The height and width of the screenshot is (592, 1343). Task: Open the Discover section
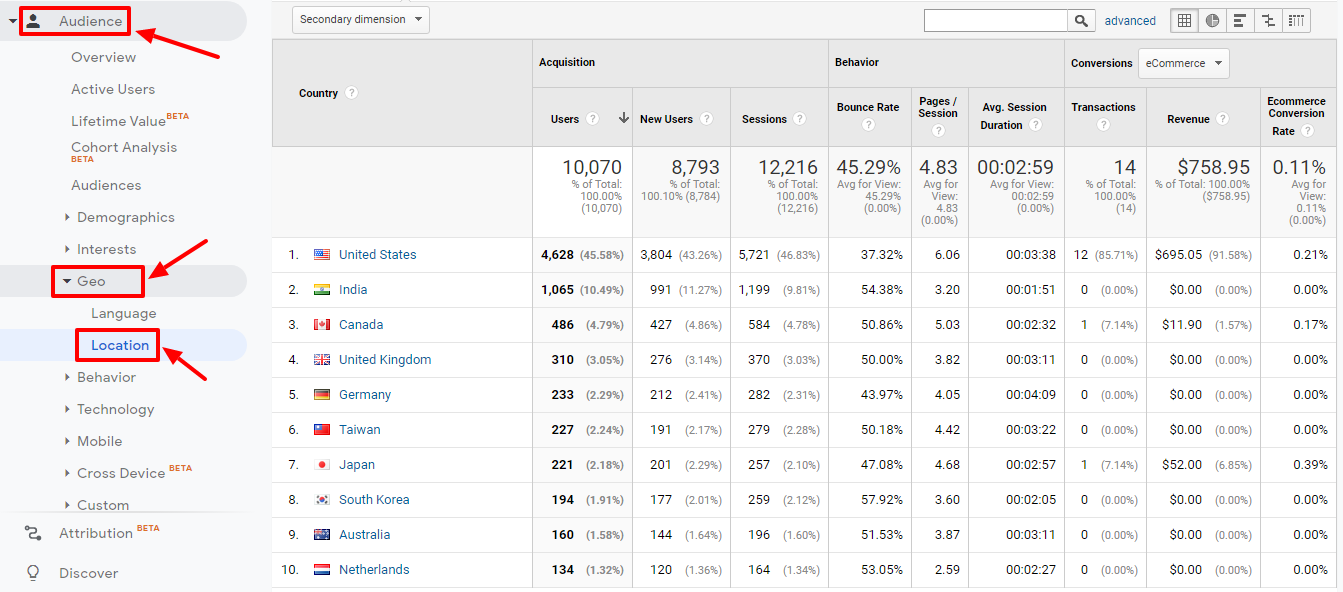point(88,573)
